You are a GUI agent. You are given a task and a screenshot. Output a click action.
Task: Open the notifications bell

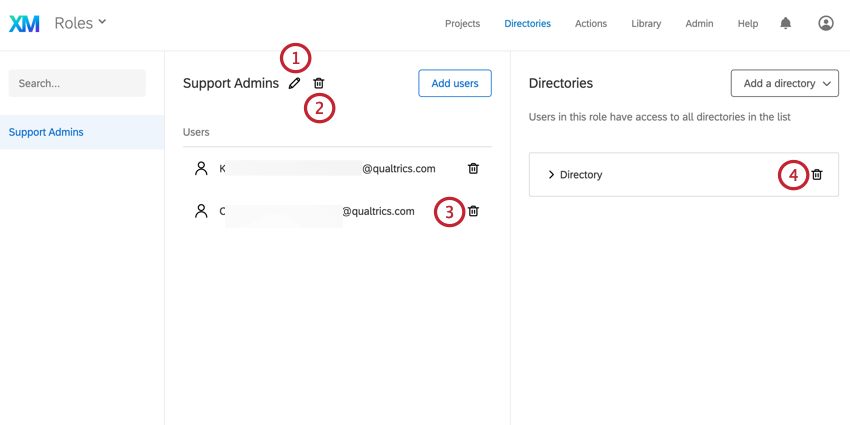click(786, 23)
